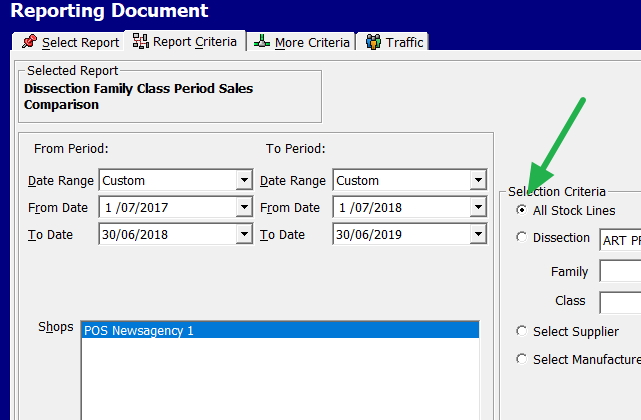The height and width of the screenshot is (420, 641).
Task: Select the All Stock Lines radio button
Action: (x=521, y=210)
